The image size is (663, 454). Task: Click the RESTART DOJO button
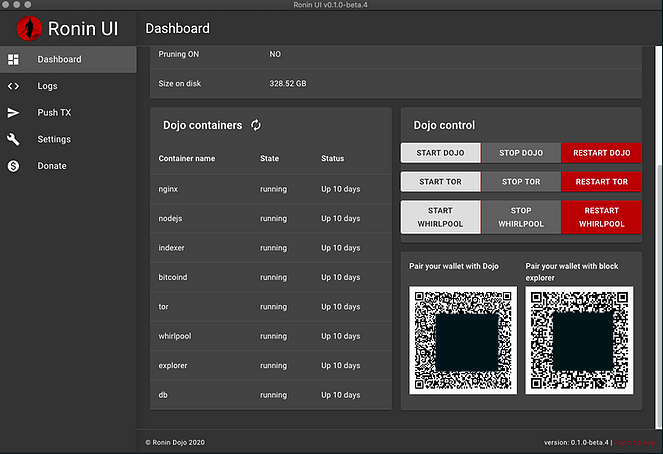click(x=601, y=153)
